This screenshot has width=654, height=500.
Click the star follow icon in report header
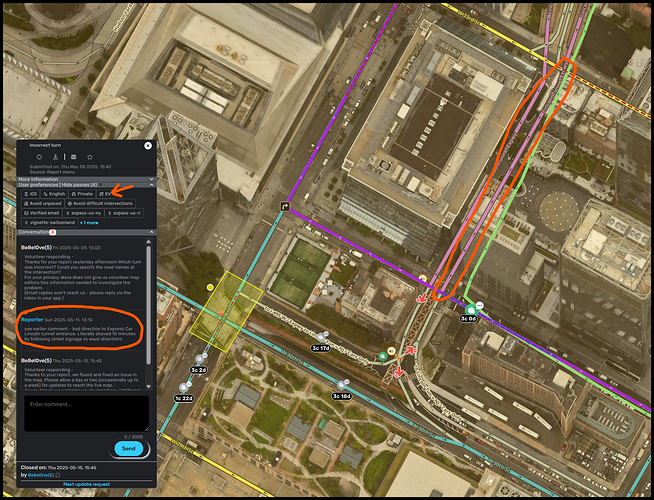[x=89, y=157]
